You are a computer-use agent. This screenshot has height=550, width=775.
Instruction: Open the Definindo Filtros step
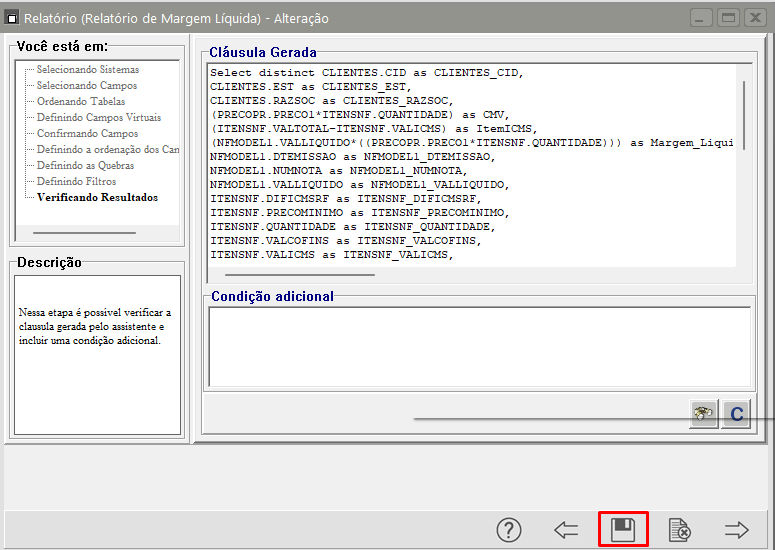coord(76,182)
